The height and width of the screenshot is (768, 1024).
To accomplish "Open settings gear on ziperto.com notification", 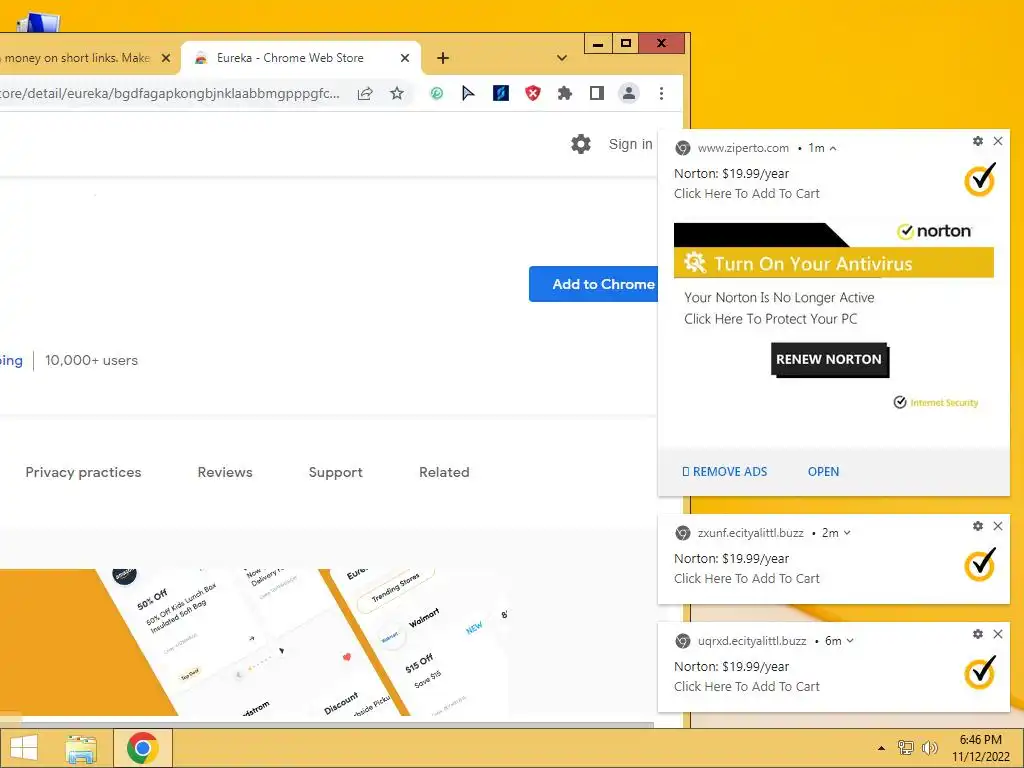I will tap(978, 141).
